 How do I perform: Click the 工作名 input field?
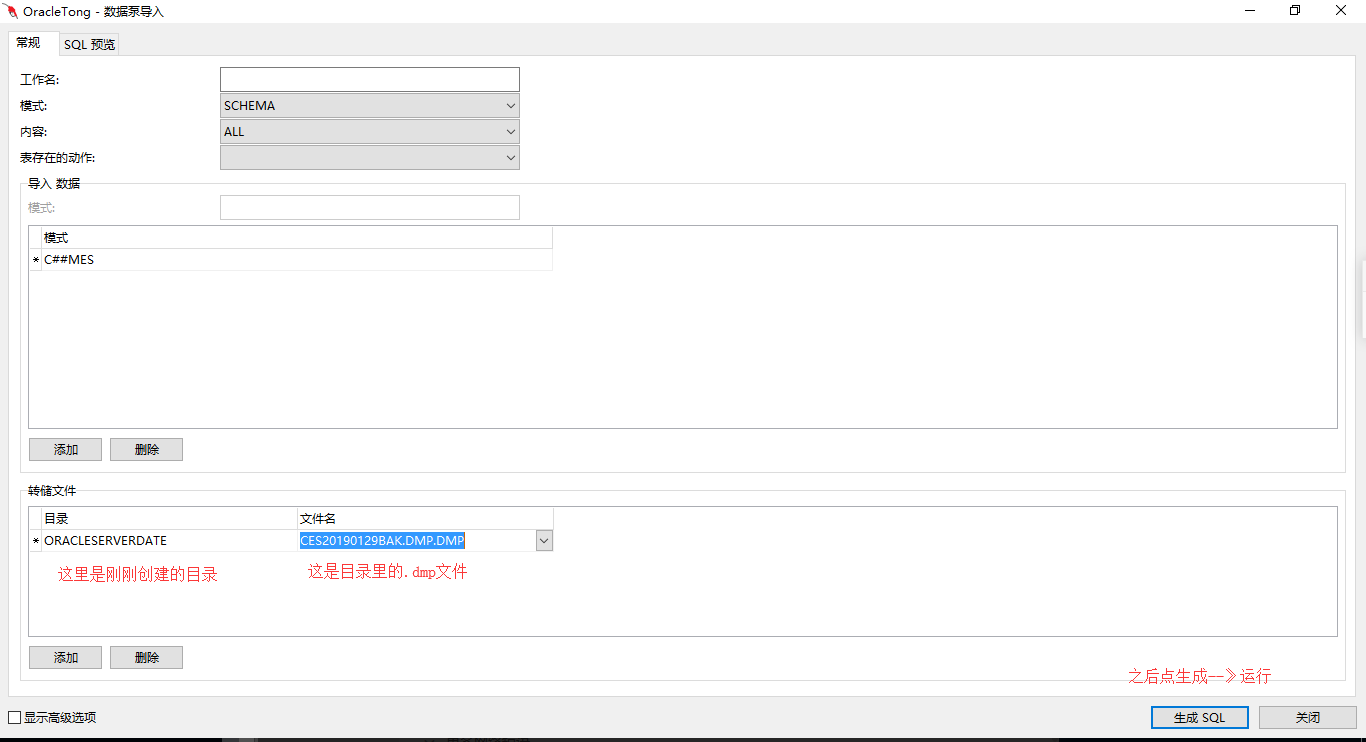(369, 79)
